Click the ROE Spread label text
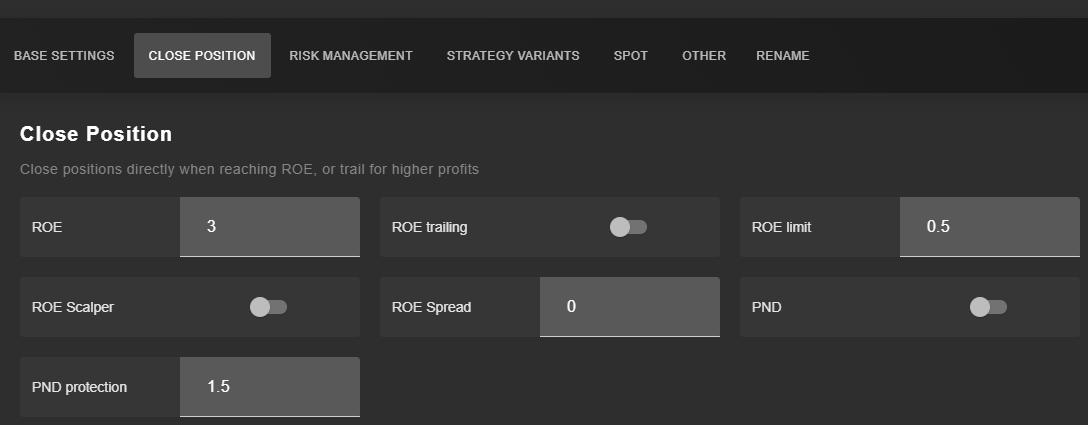 432,307
